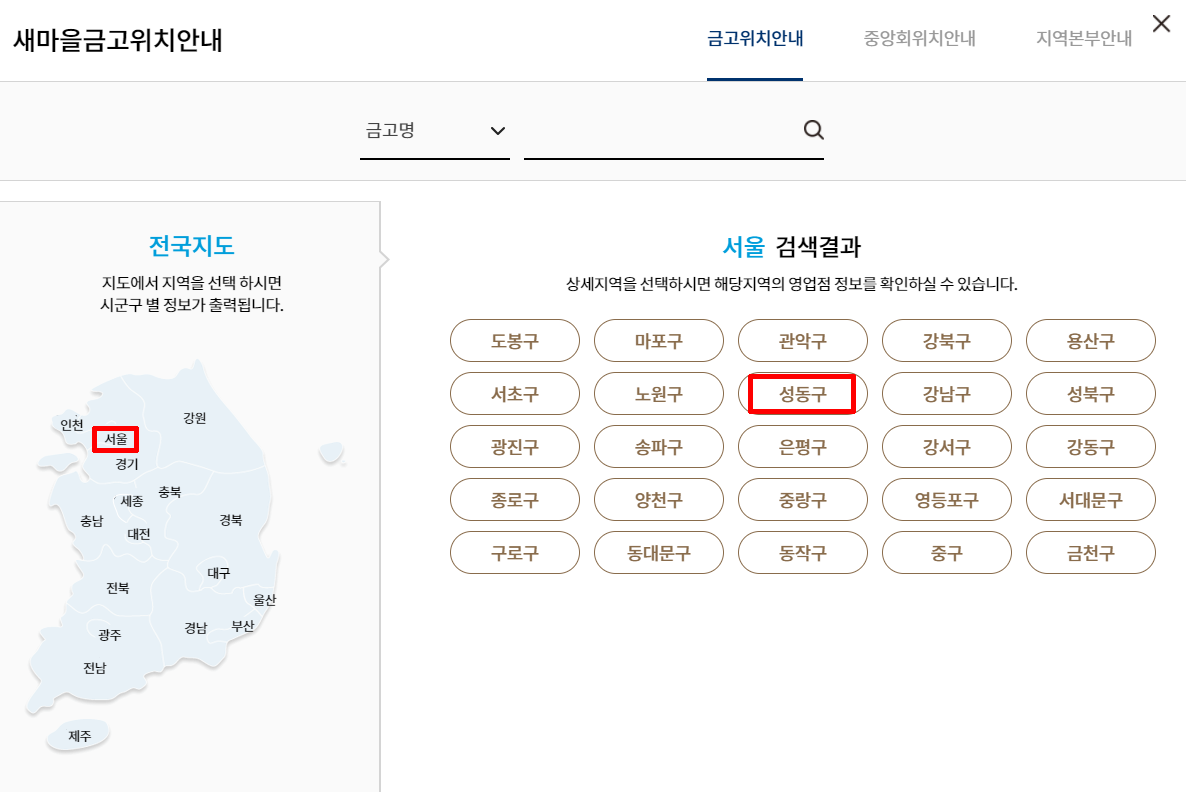Click the 금천구 district button
This screenshot has height=792, width=1186.
[1091, 552]
